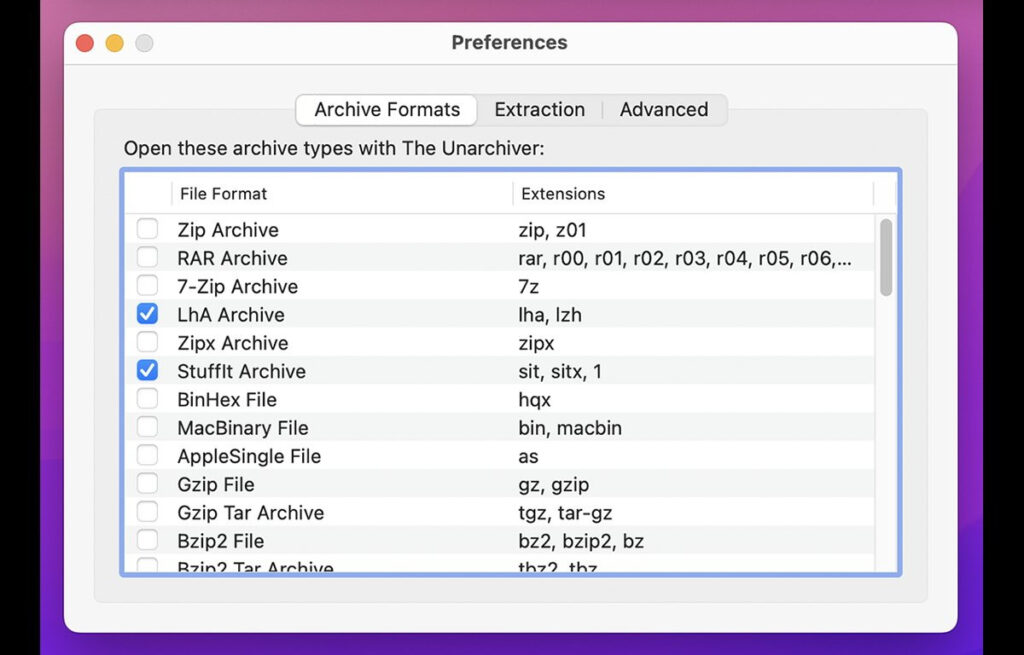1024x655 pixels.
Task: Check the BinHex File checkbox
Action: click(147, 399)
